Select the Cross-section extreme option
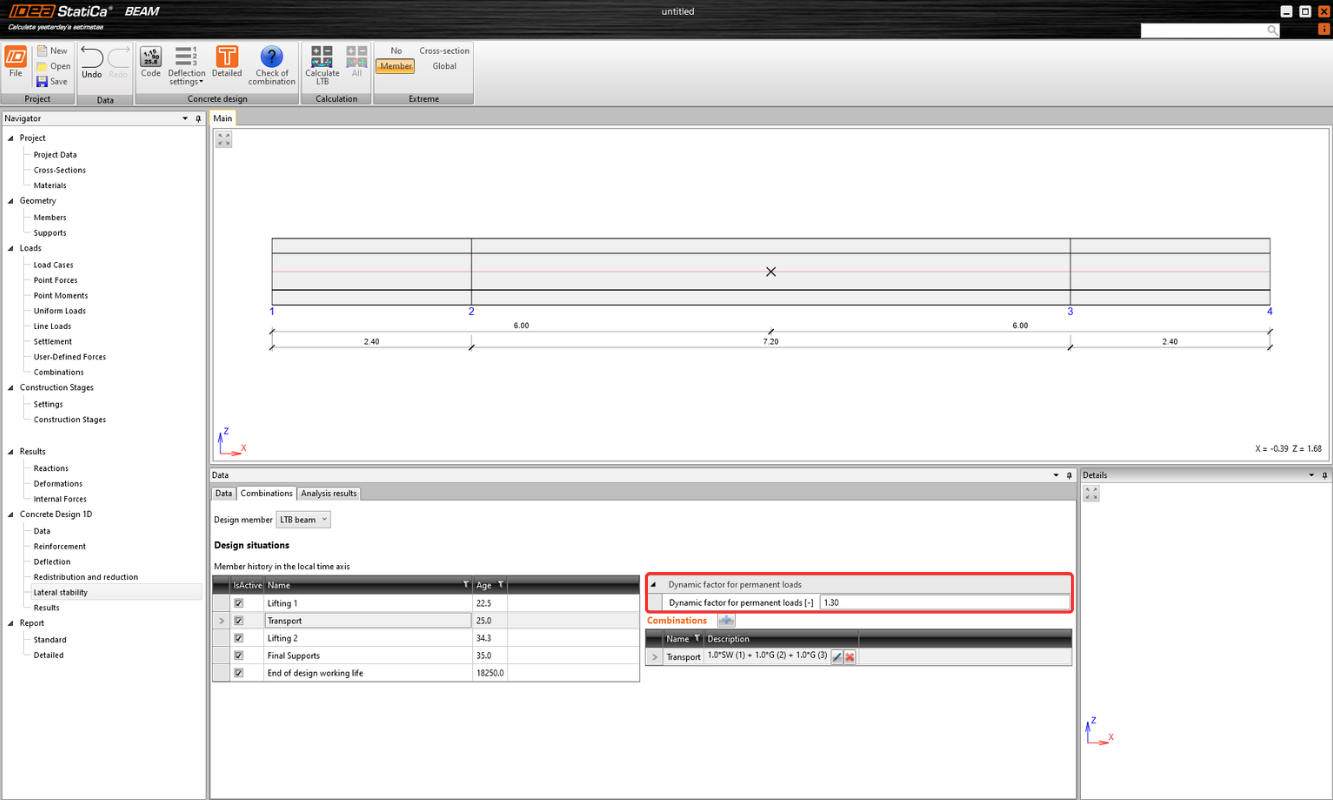The height and width of the screenshot is (800, 1333). click(444, 51)
